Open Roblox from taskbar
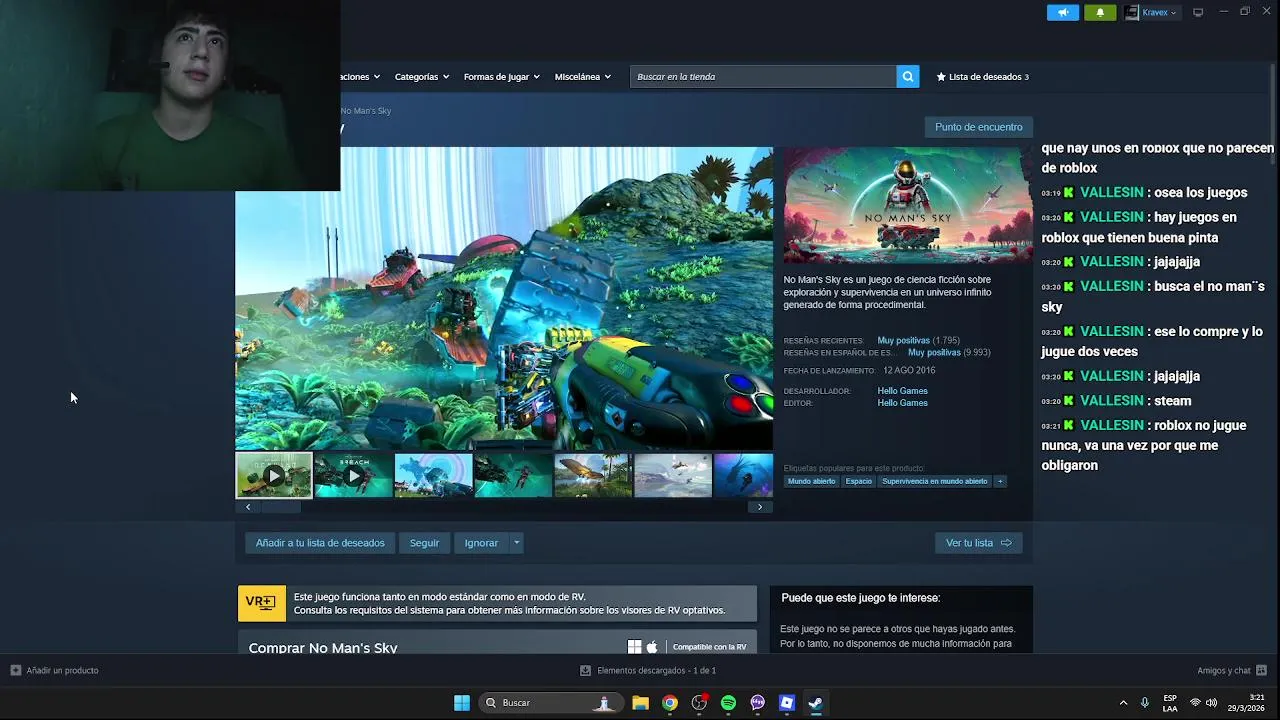The image size is (1280, 720). [x=787, y=703]
